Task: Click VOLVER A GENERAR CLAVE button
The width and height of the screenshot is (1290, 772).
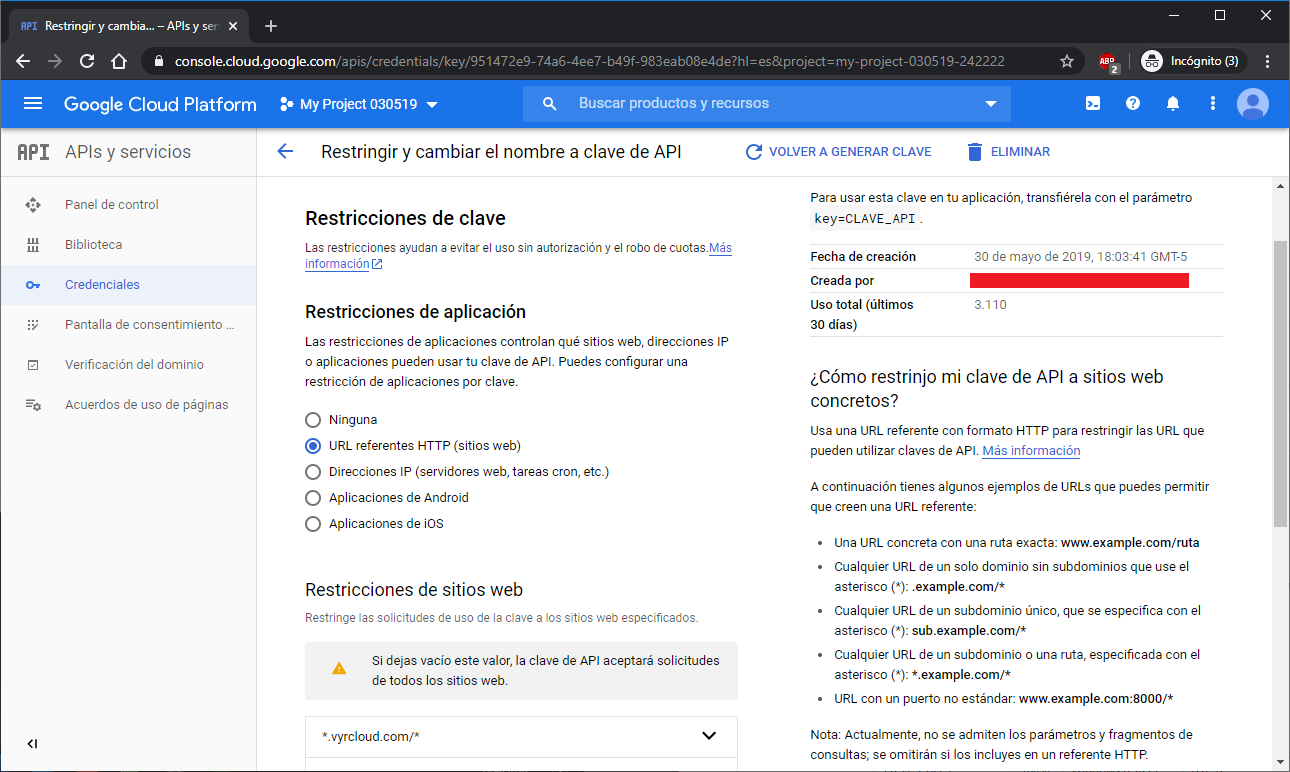Action: (838, 152)
